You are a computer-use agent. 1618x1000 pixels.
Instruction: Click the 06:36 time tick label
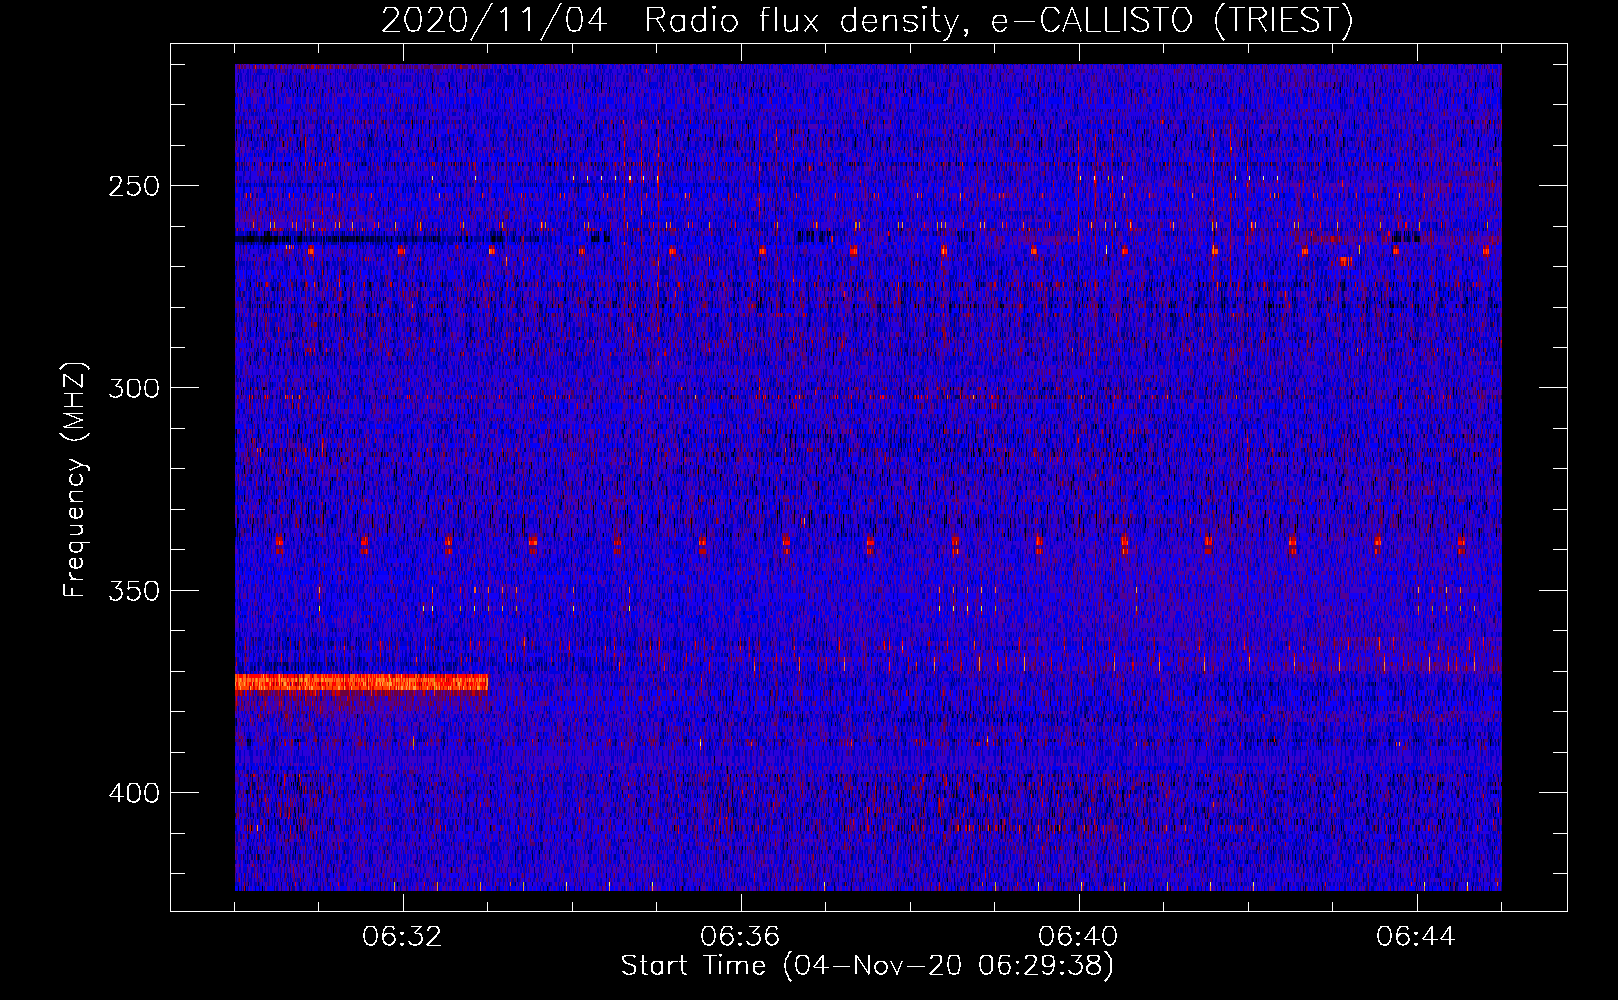tap(740, 937)
